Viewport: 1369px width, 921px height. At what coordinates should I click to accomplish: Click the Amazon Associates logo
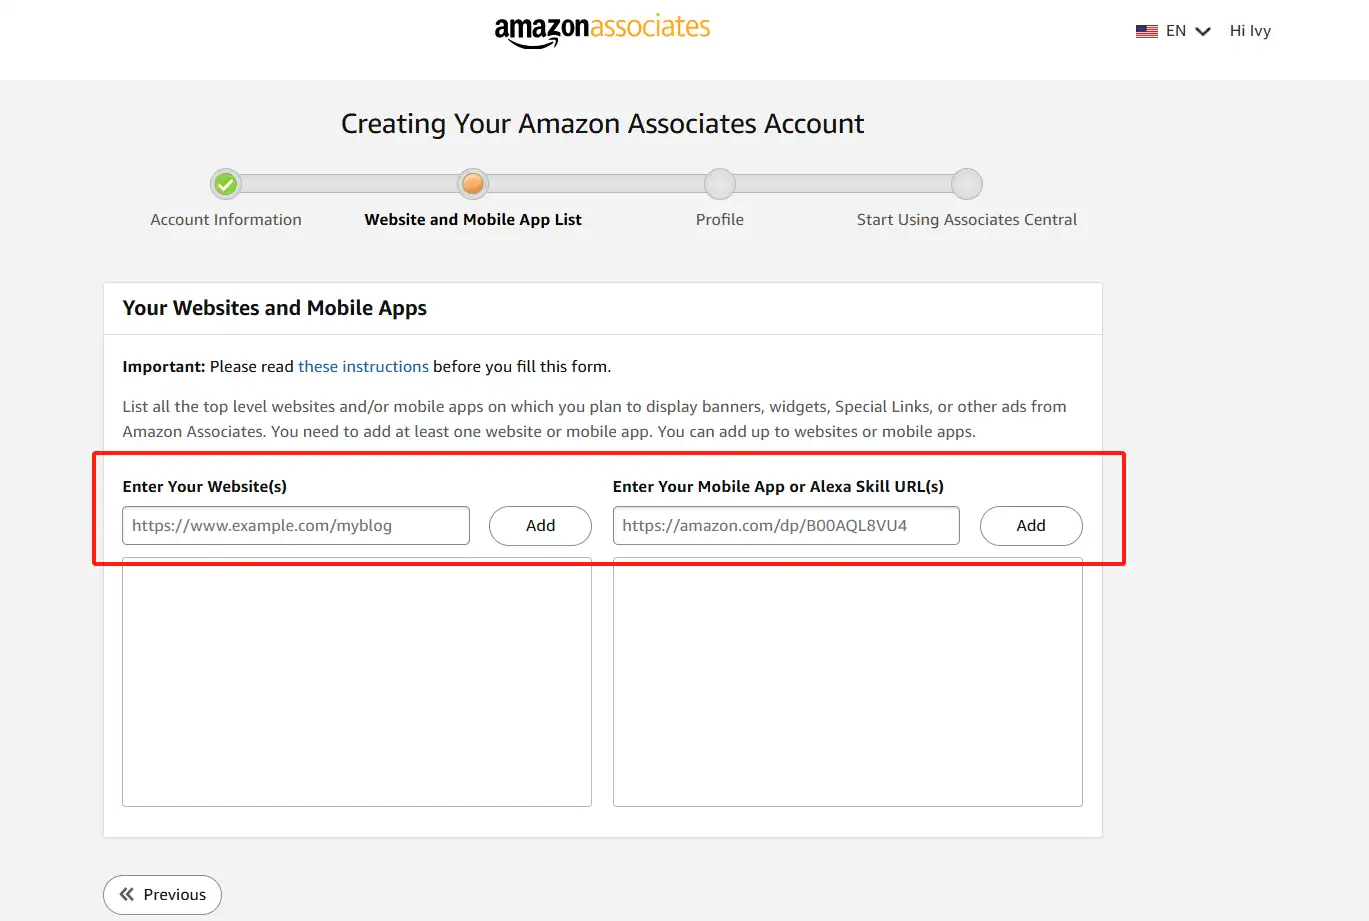602,31
